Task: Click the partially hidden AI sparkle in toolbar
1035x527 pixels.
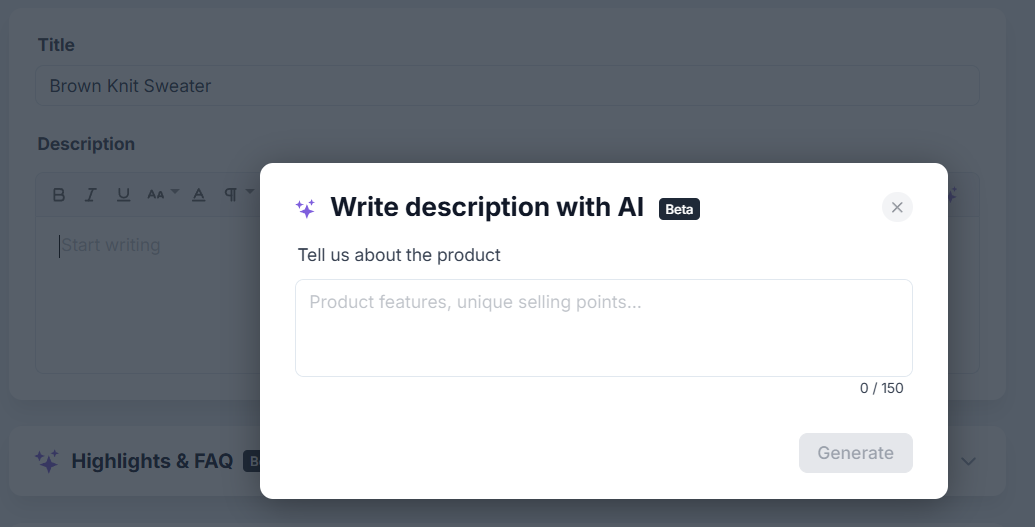Action: pyautogui.click(x=952, y=194)
